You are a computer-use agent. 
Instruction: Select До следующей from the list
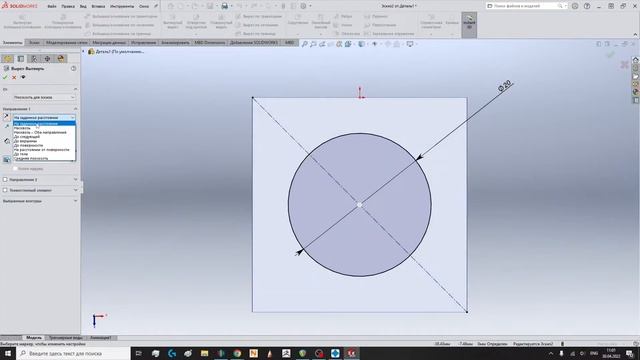click(x=44, y=137)
